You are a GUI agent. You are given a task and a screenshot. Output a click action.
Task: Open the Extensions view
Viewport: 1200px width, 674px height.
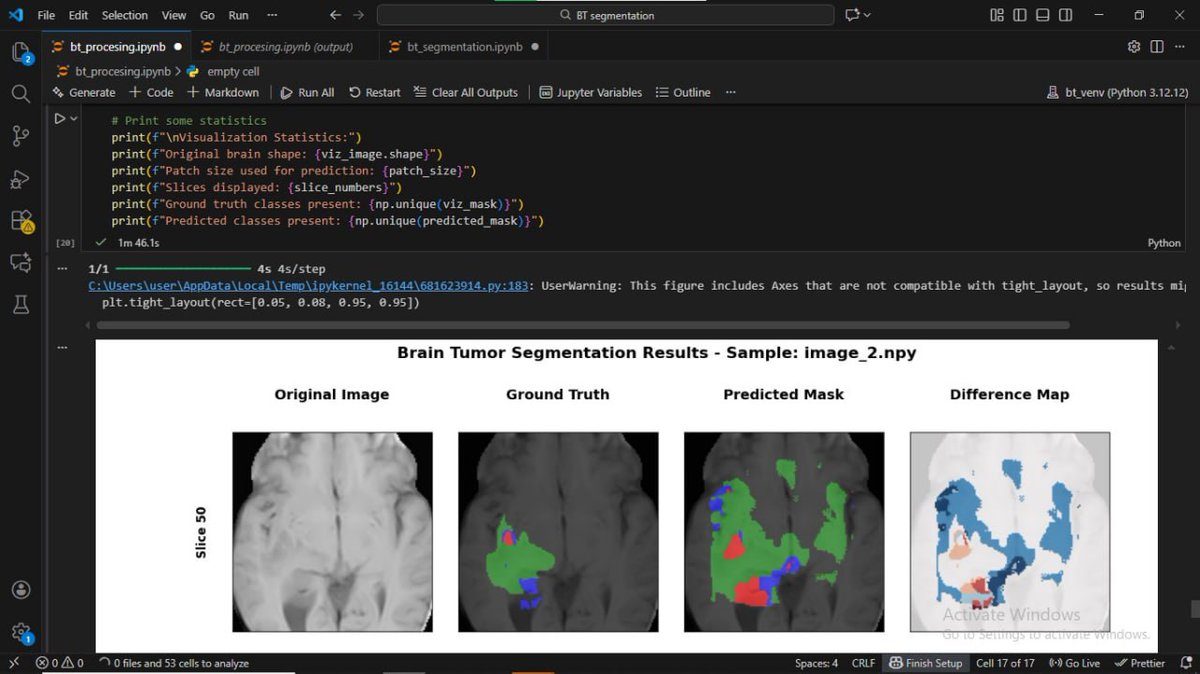[20, 221]
